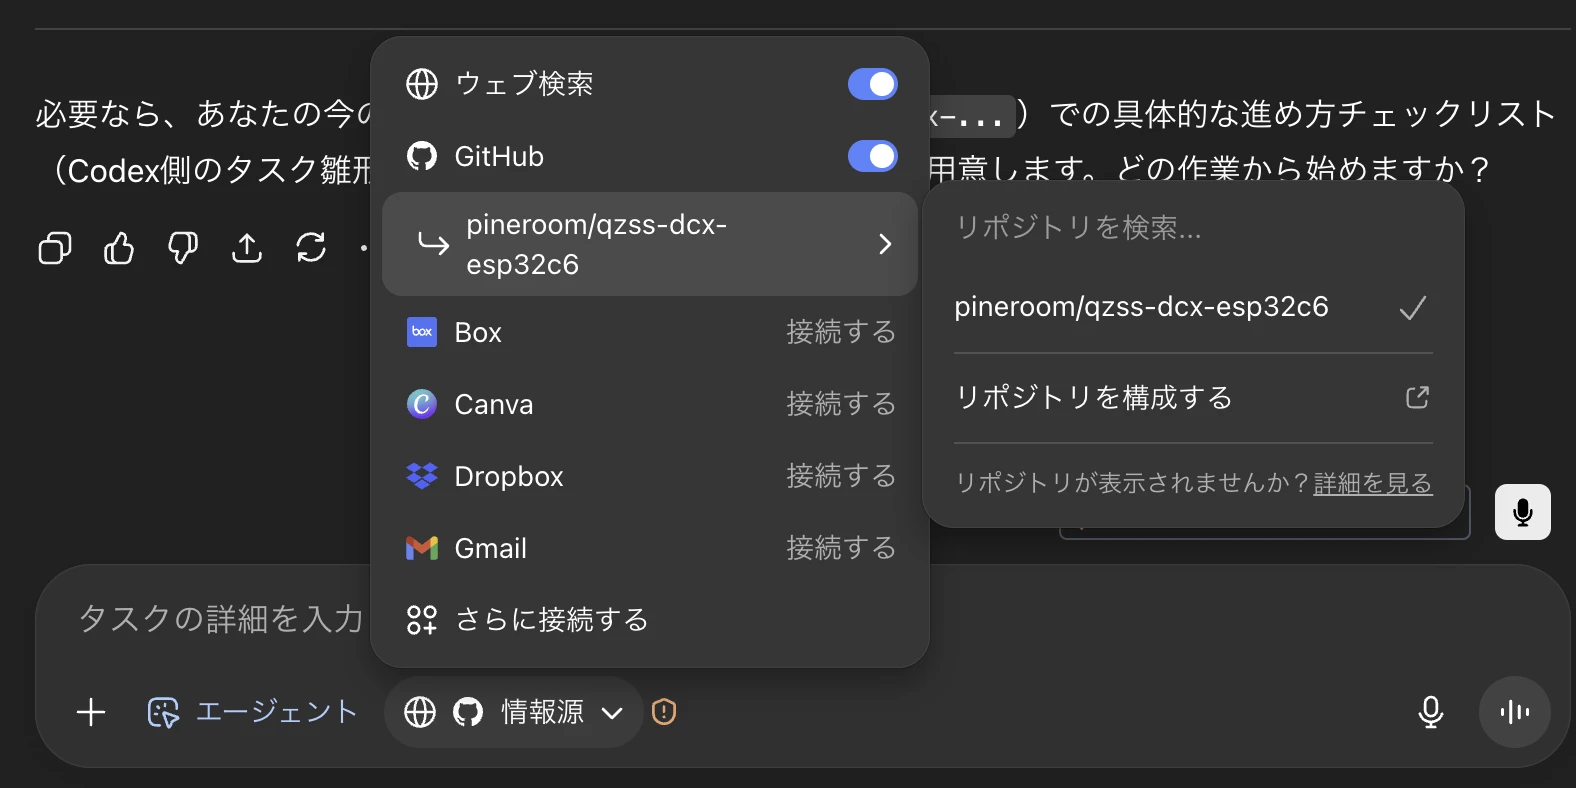Click the plus attachment icon
Viewport: 1576px width, 788px height.
[91, 712]
